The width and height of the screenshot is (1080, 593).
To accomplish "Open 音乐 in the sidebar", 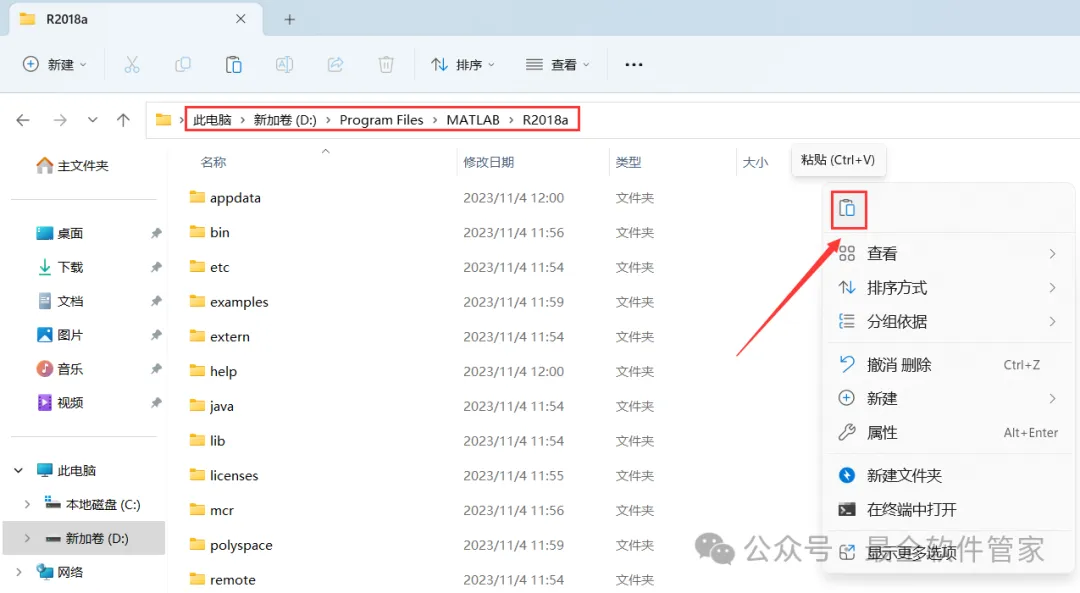I will click(60, 368).
